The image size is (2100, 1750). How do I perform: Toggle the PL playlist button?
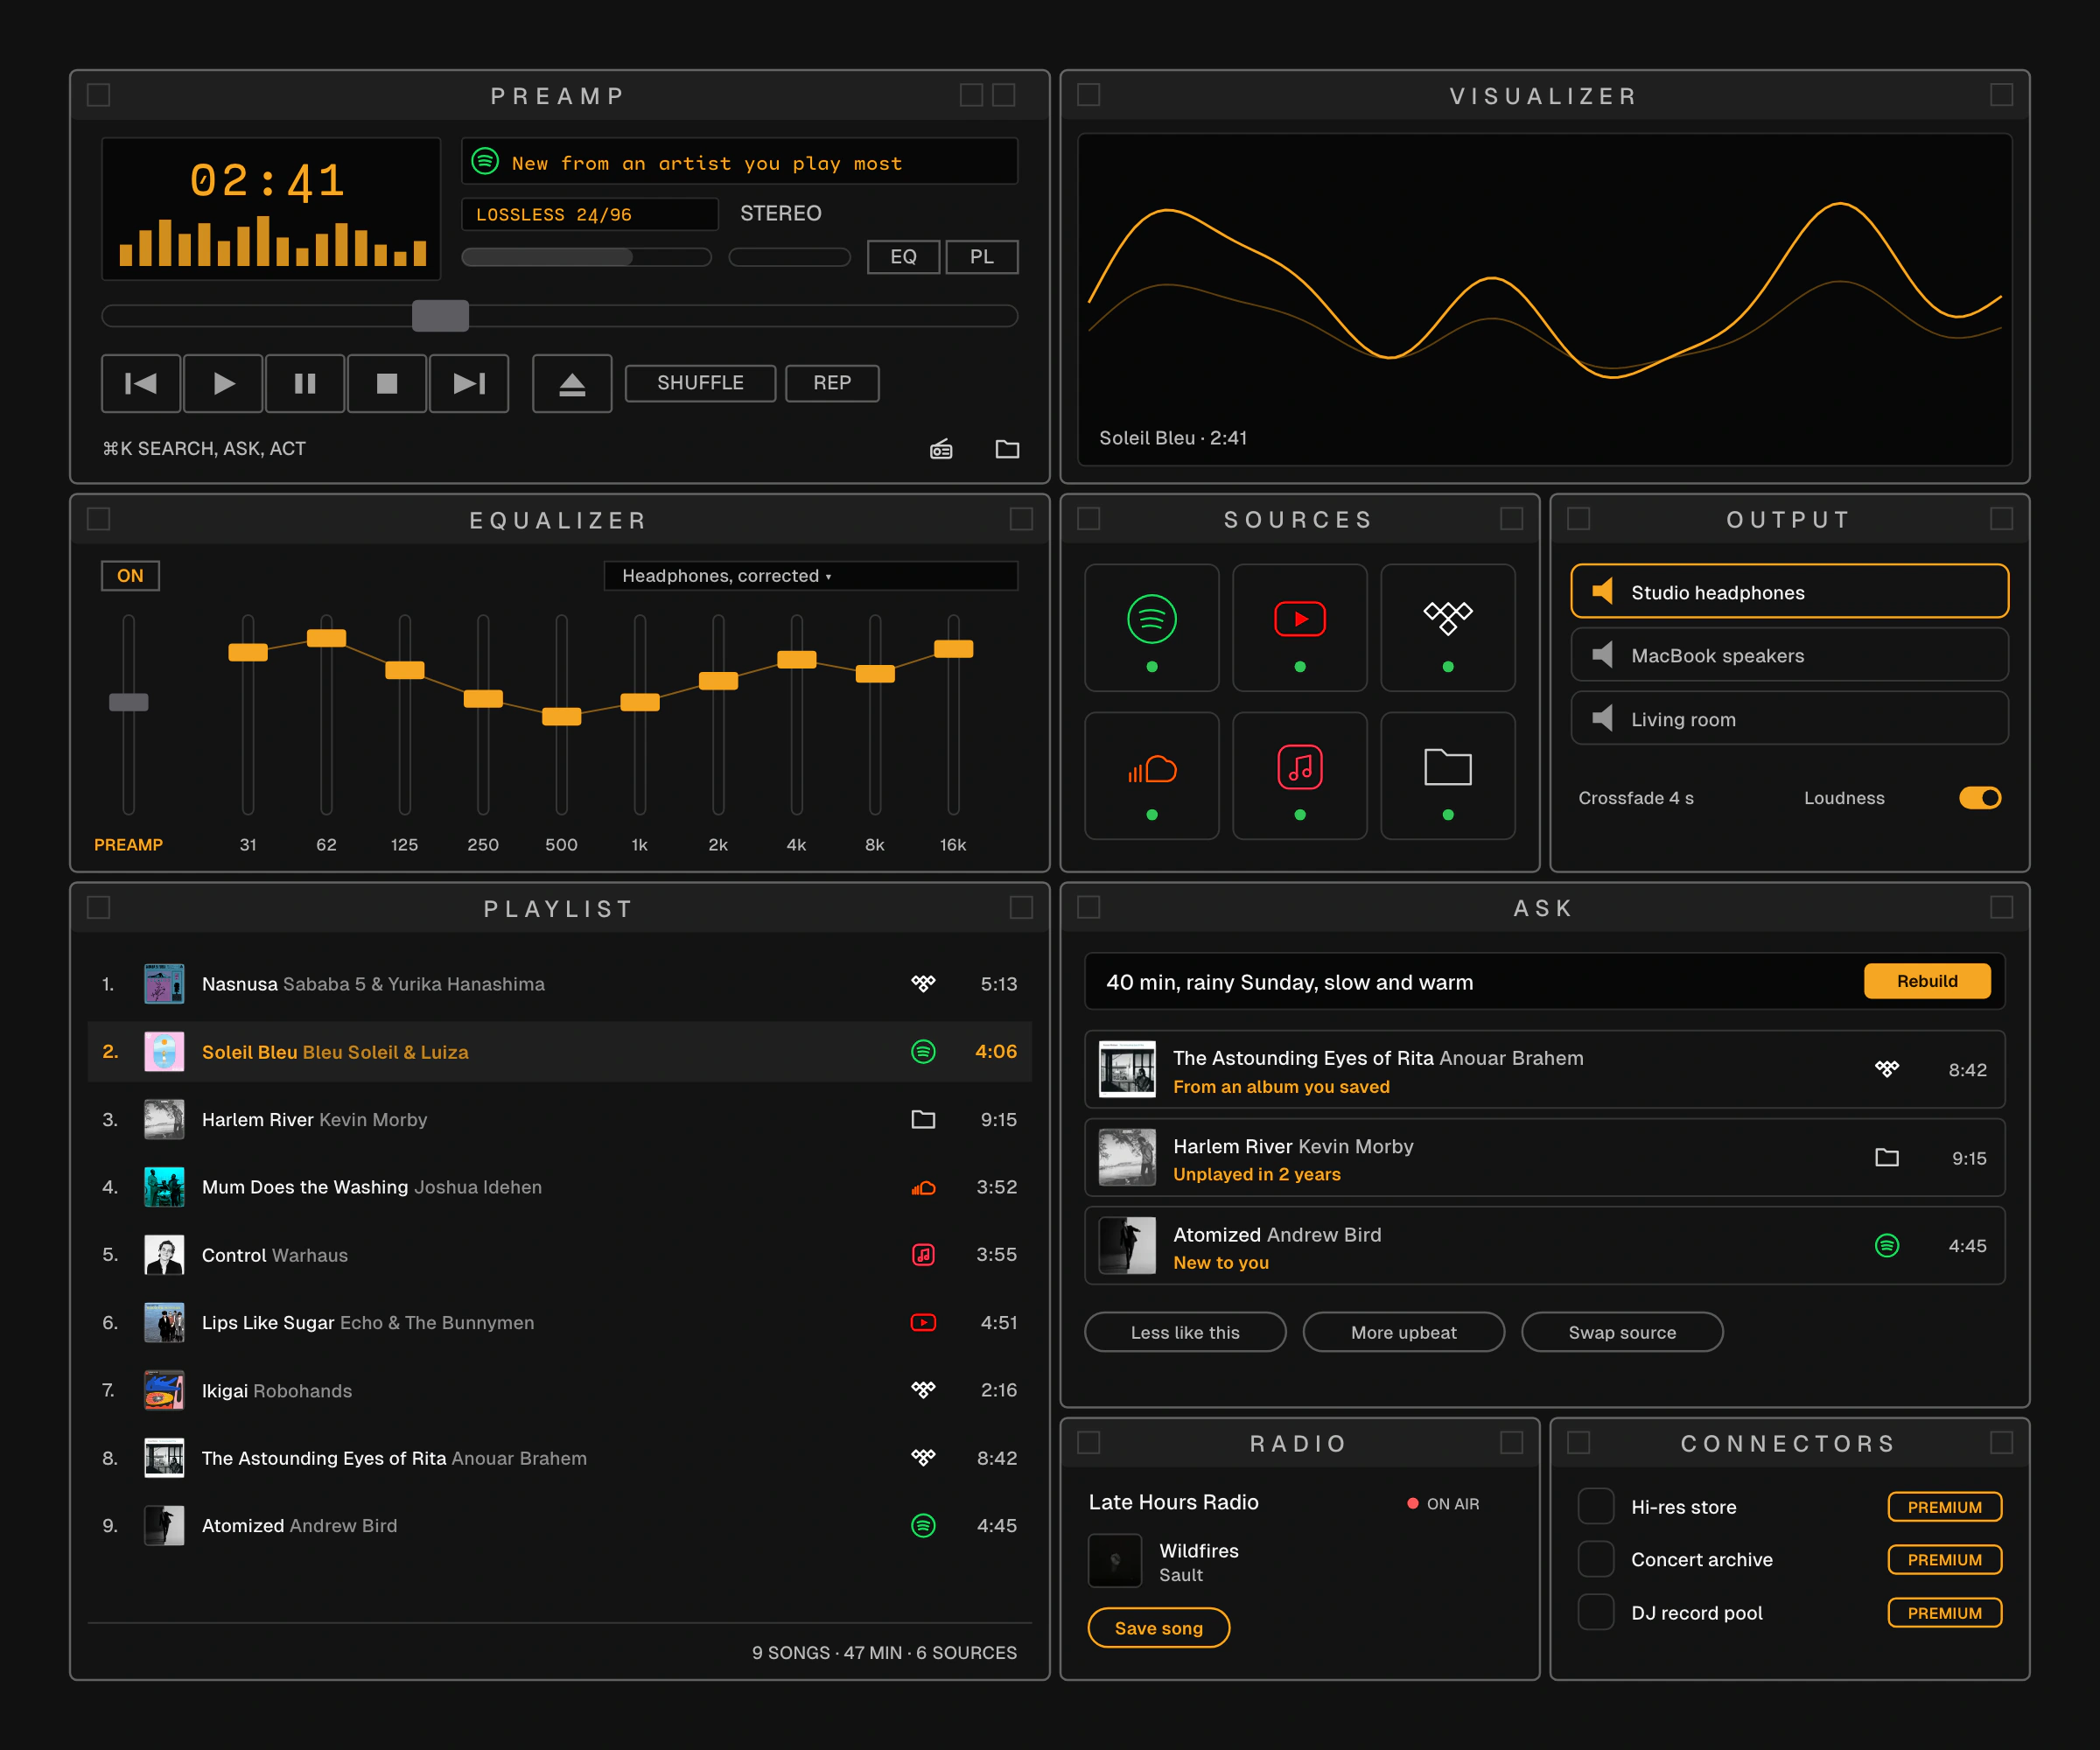click(x=982, y=257)
